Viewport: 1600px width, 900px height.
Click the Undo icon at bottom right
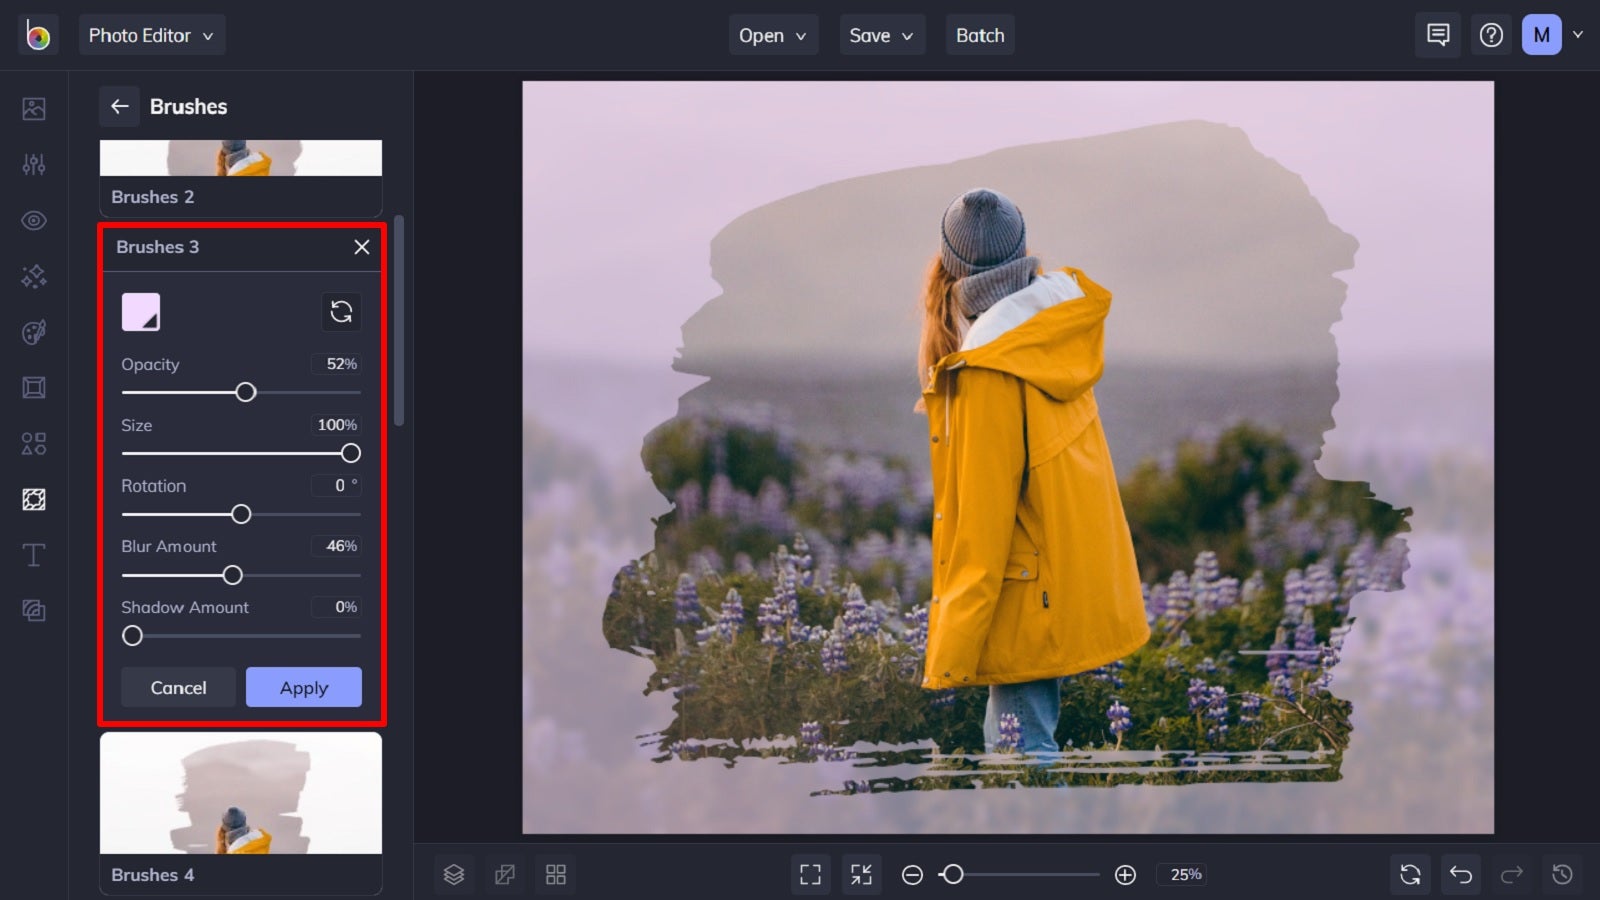[x=1460, y=873]
